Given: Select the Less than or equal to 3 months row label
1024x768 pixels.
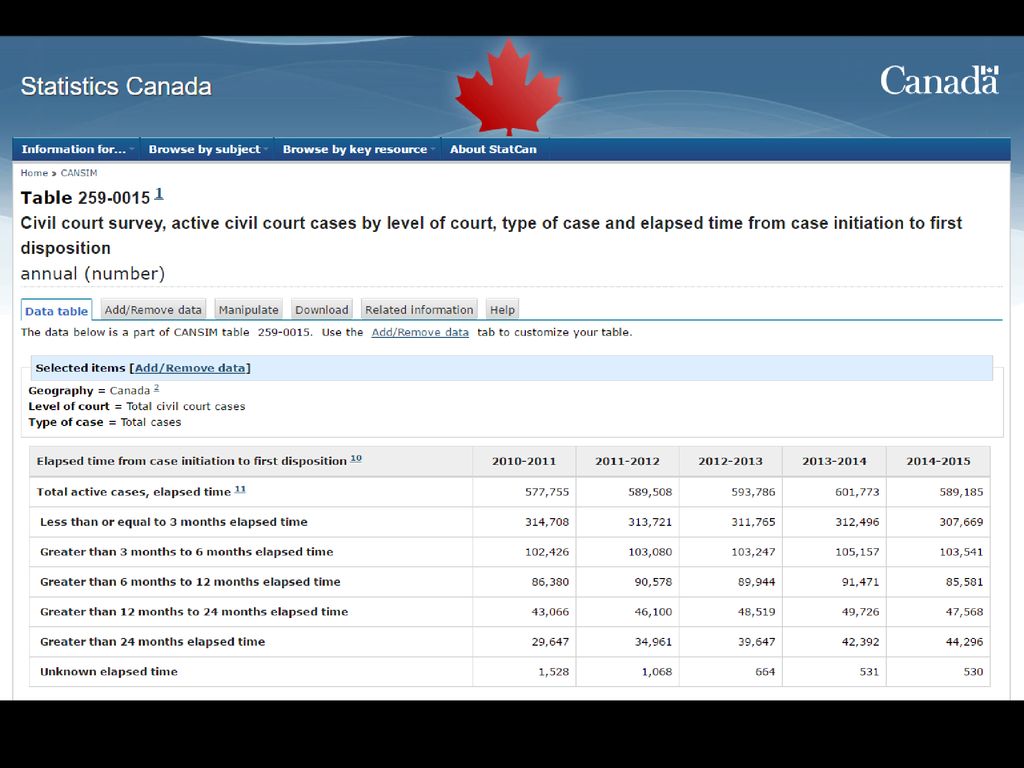Looking at the screenshot, I should tap(174, 522).
